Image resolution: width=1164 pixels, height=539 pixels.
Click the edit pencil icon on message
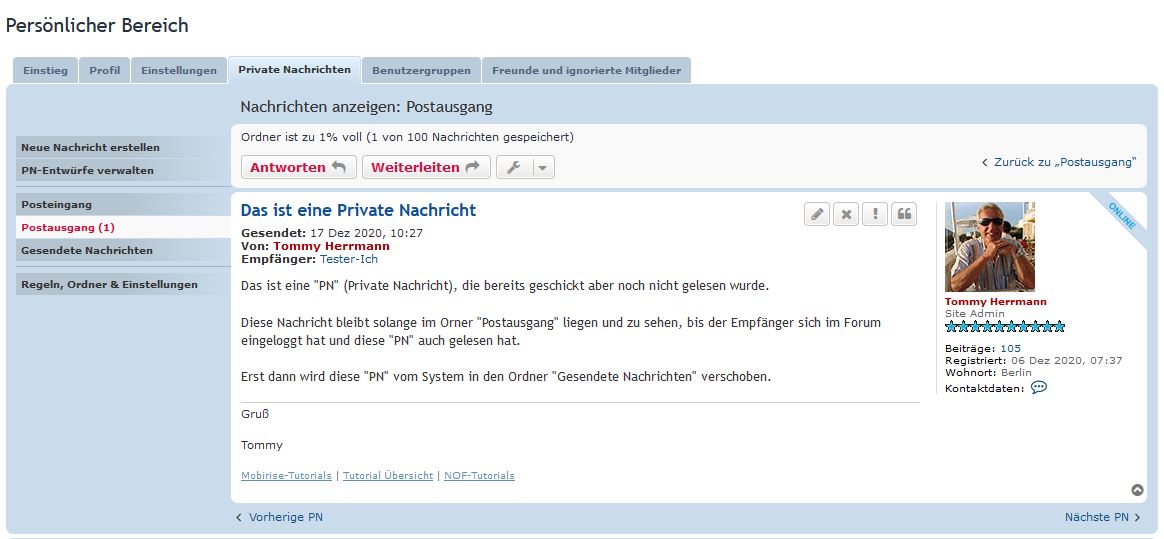[817, 215]
